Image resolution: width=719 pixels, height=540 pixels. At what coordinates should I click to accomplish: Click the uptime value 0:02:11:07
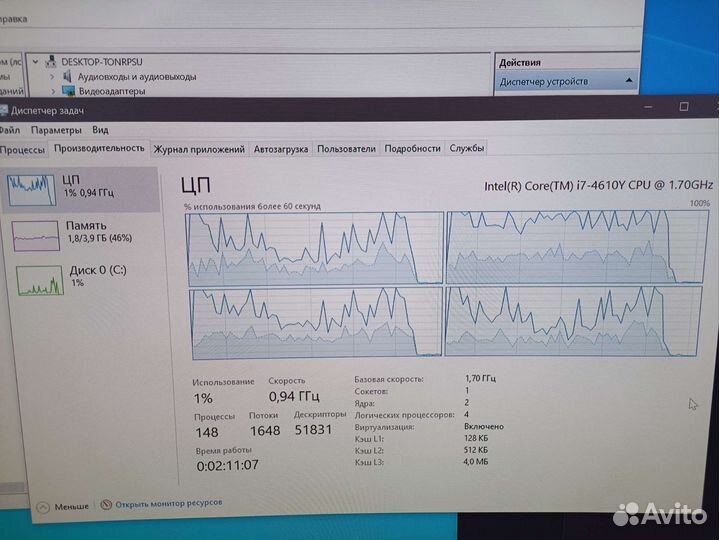228,466
